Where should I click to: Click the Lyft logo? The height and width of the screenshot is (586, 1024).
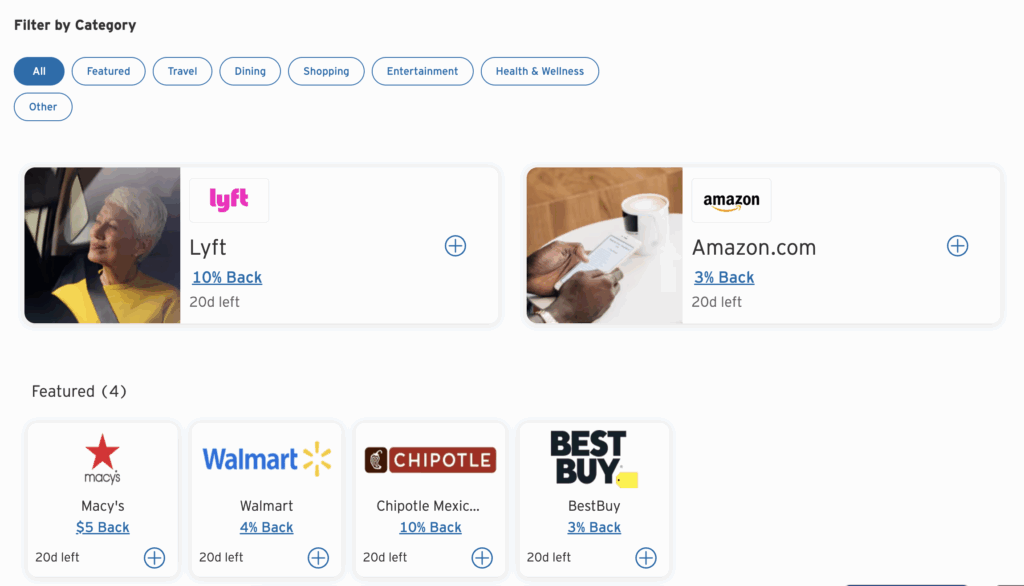coord(229,200)
